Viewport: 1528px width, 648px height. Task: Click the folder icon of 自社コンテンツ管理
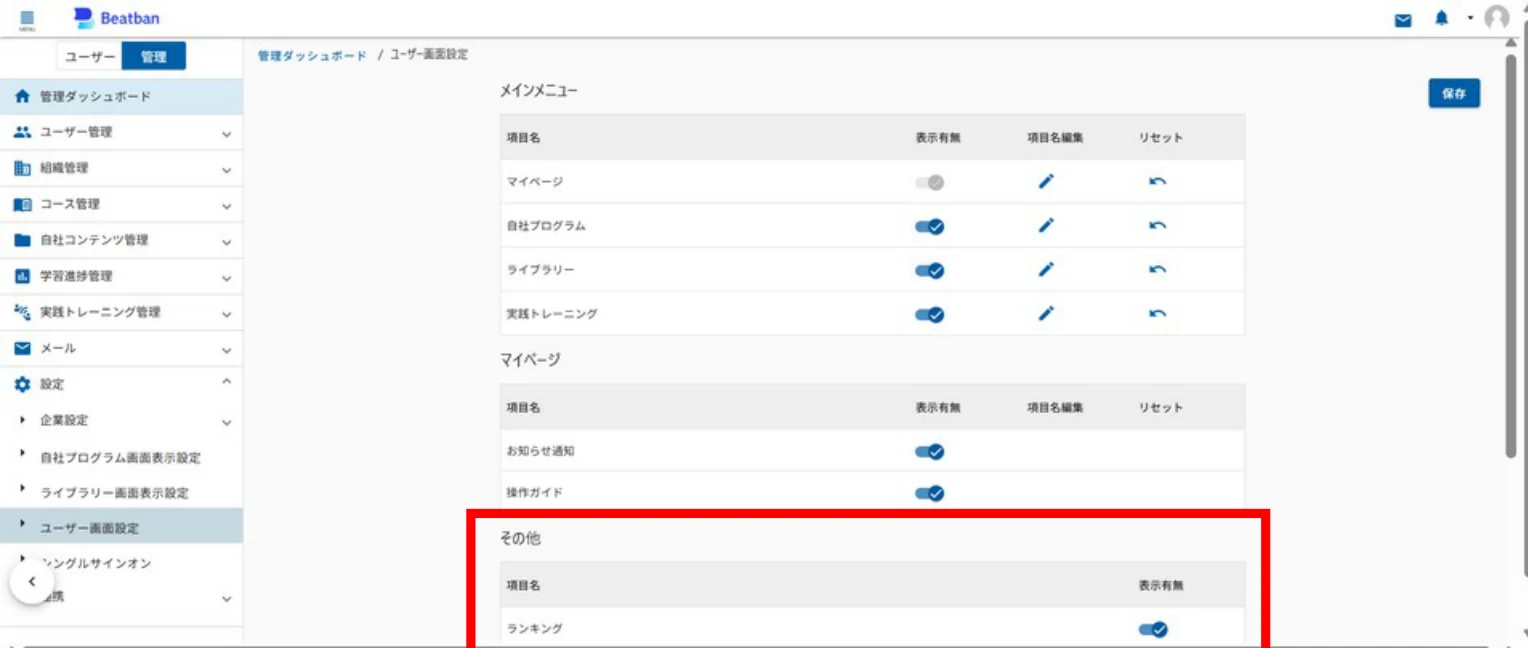click(23, 240)
